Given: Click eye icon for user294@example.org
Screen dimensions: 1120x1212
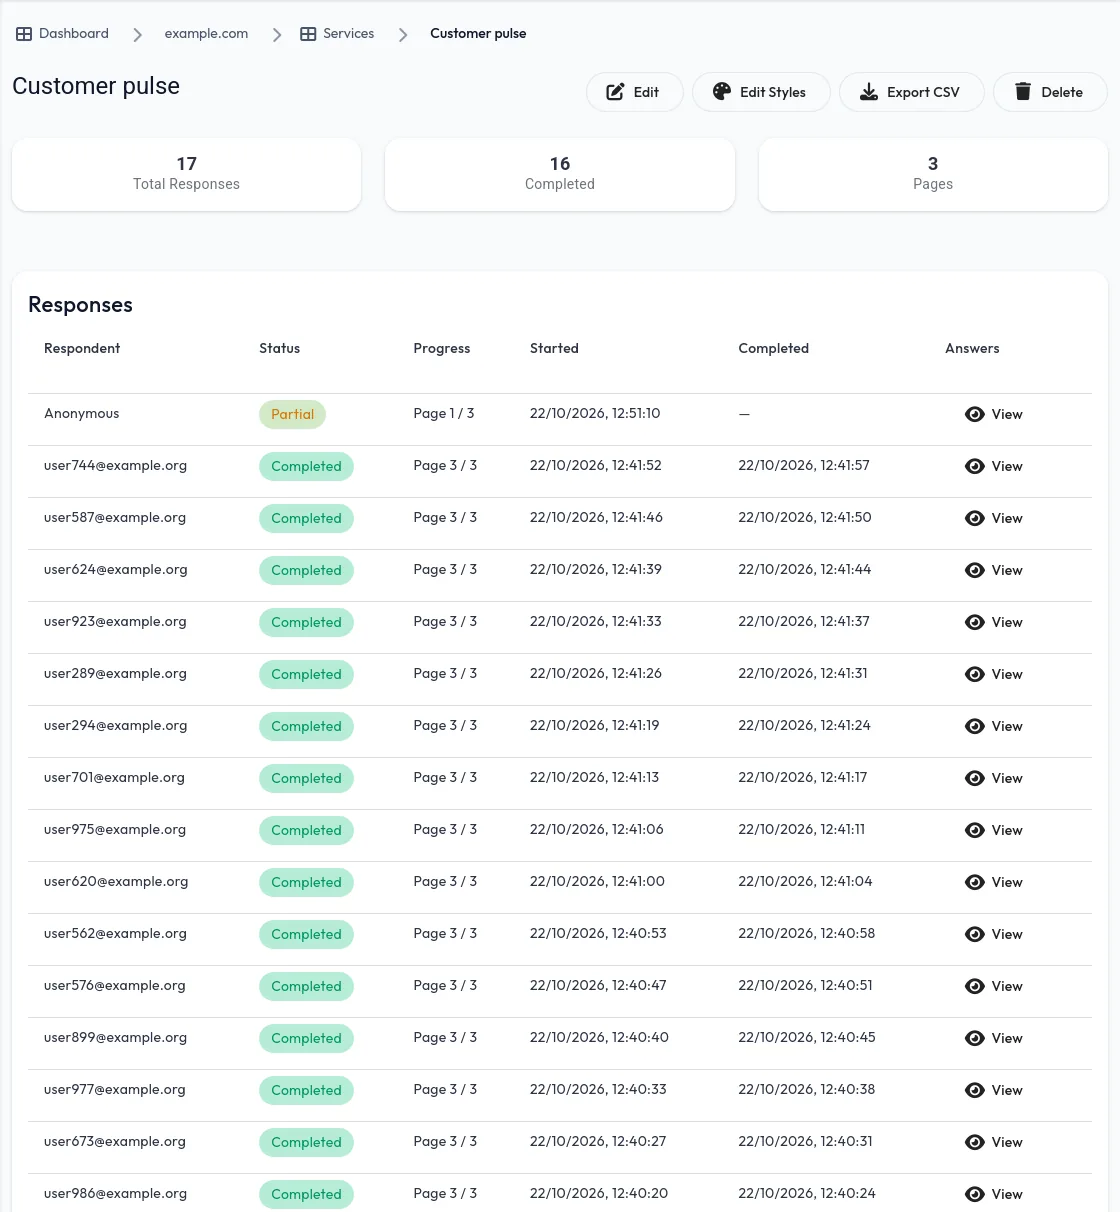Looking at the screenshot, I should (975, 726).
